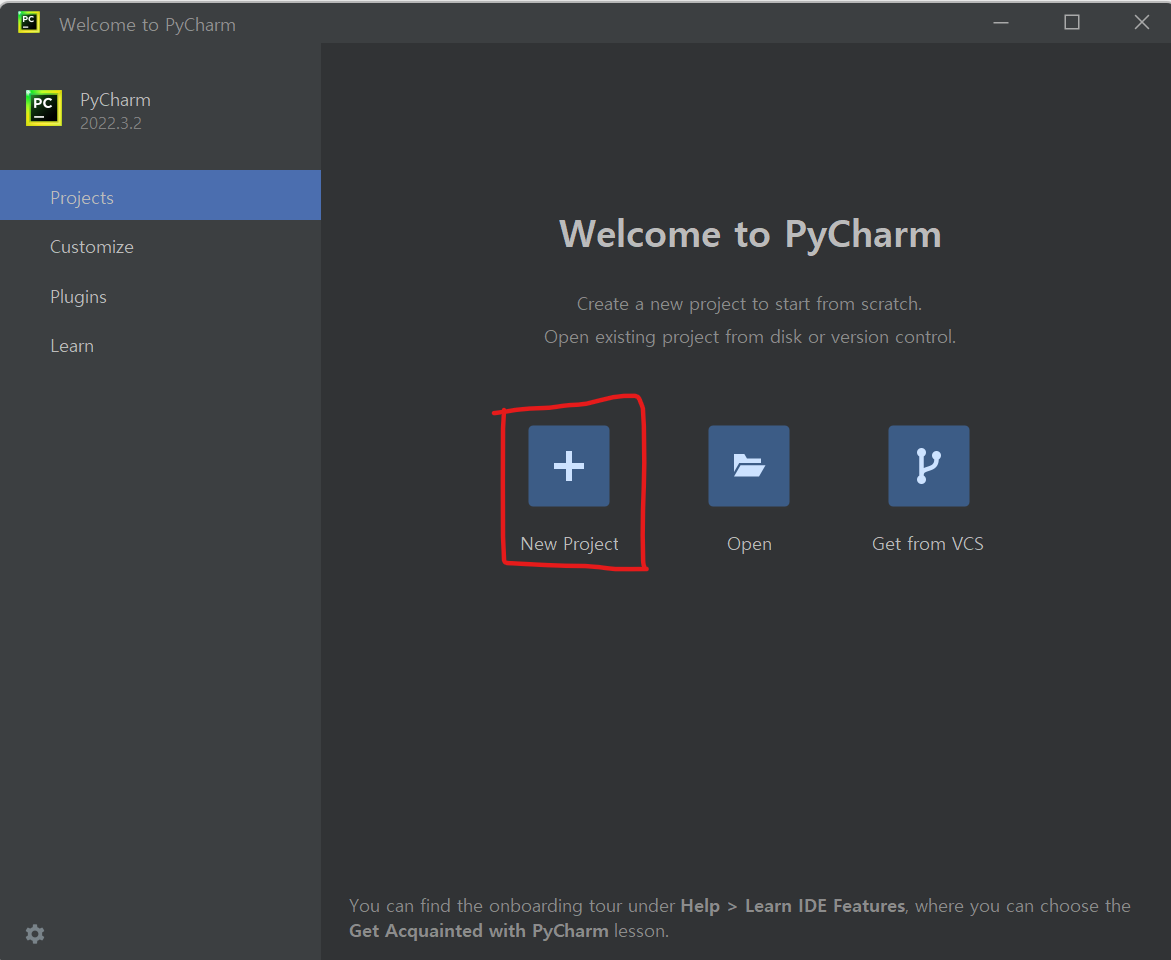Screen dimensions: 1171x960
Task: Click the New Project label
Action: 569,544
